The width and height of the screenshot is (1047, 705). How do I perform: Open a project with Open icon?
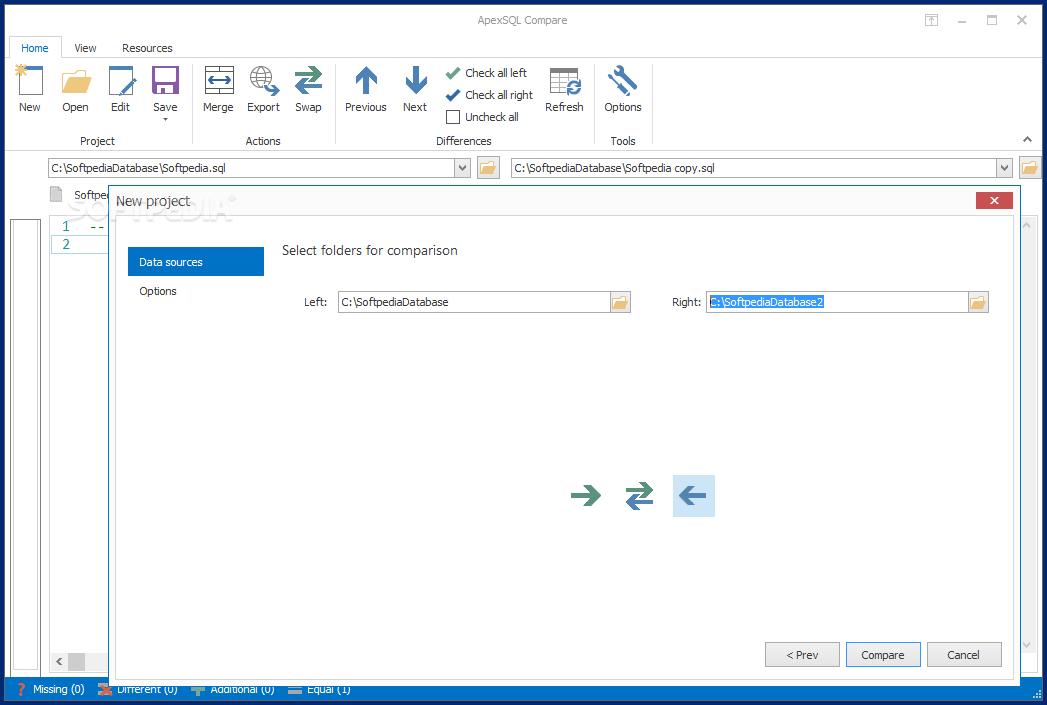(75, 89)
